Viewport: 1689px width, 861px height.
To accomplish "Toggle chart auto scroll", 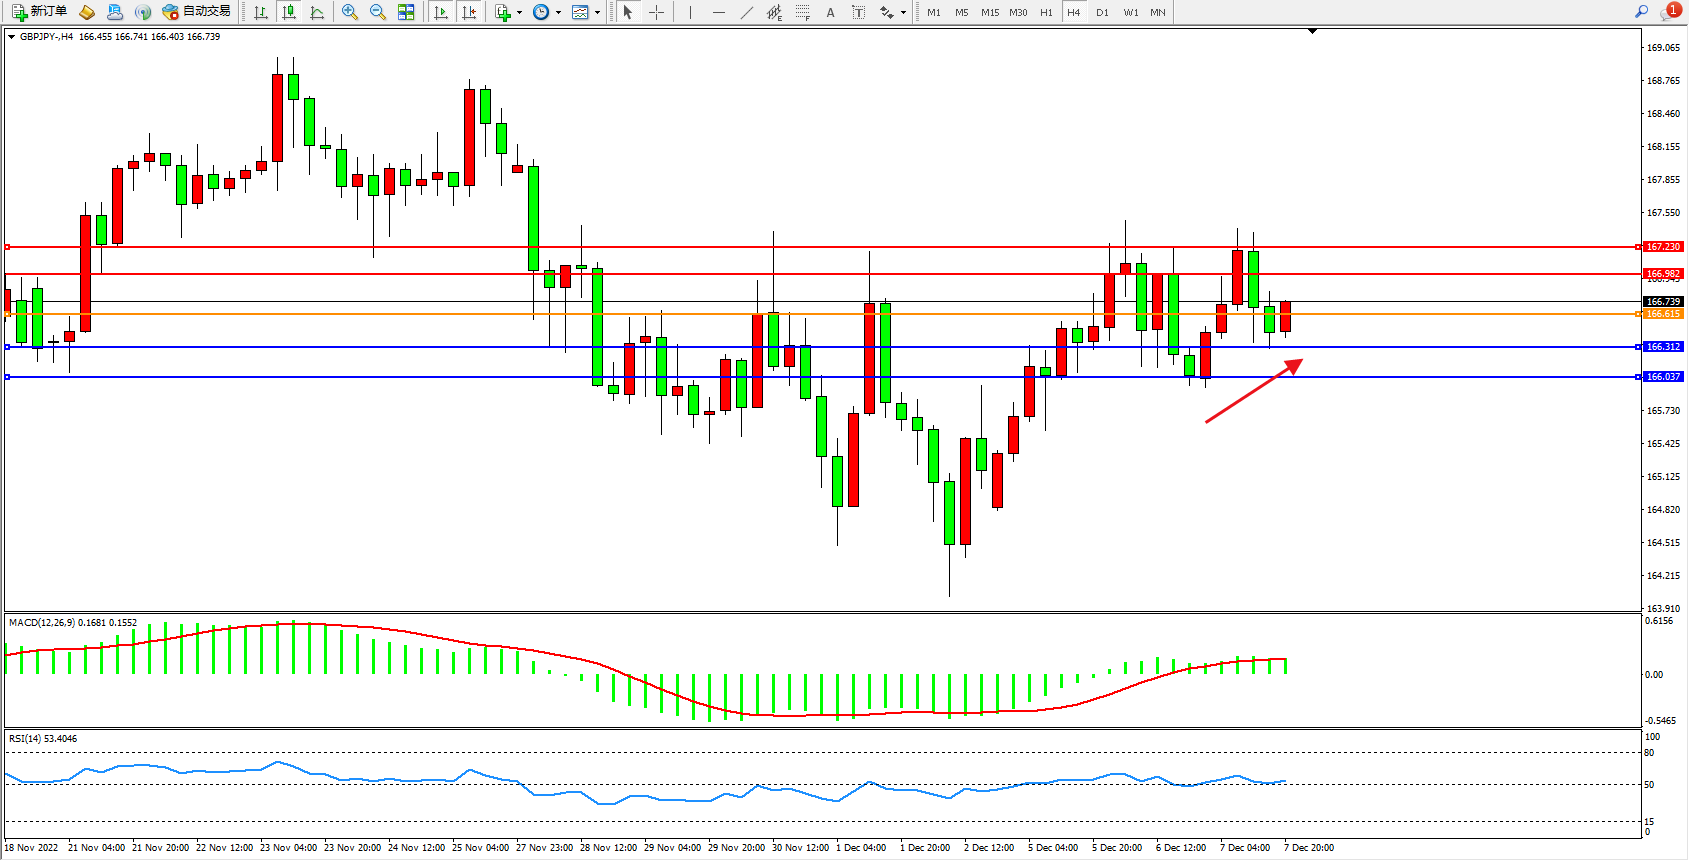I will point(441,12).
